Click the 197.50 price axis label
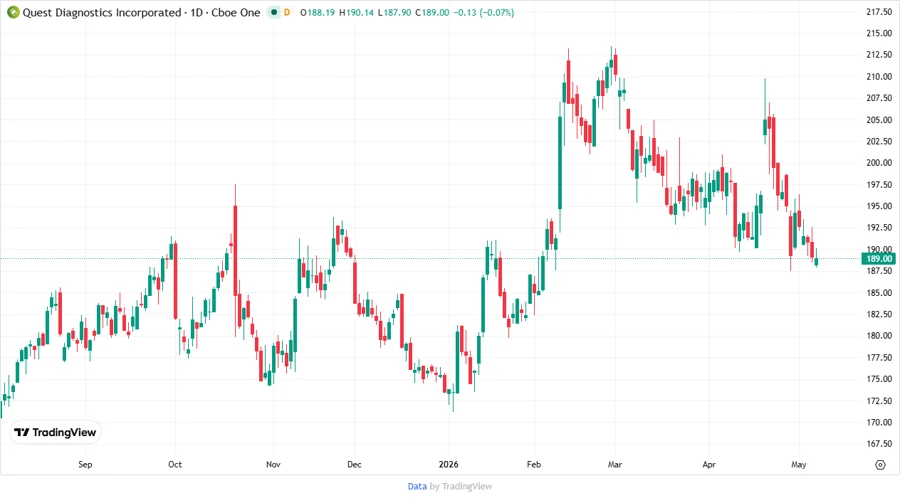Viewport: 900px width, 498px height. click(x=879, y=185)
